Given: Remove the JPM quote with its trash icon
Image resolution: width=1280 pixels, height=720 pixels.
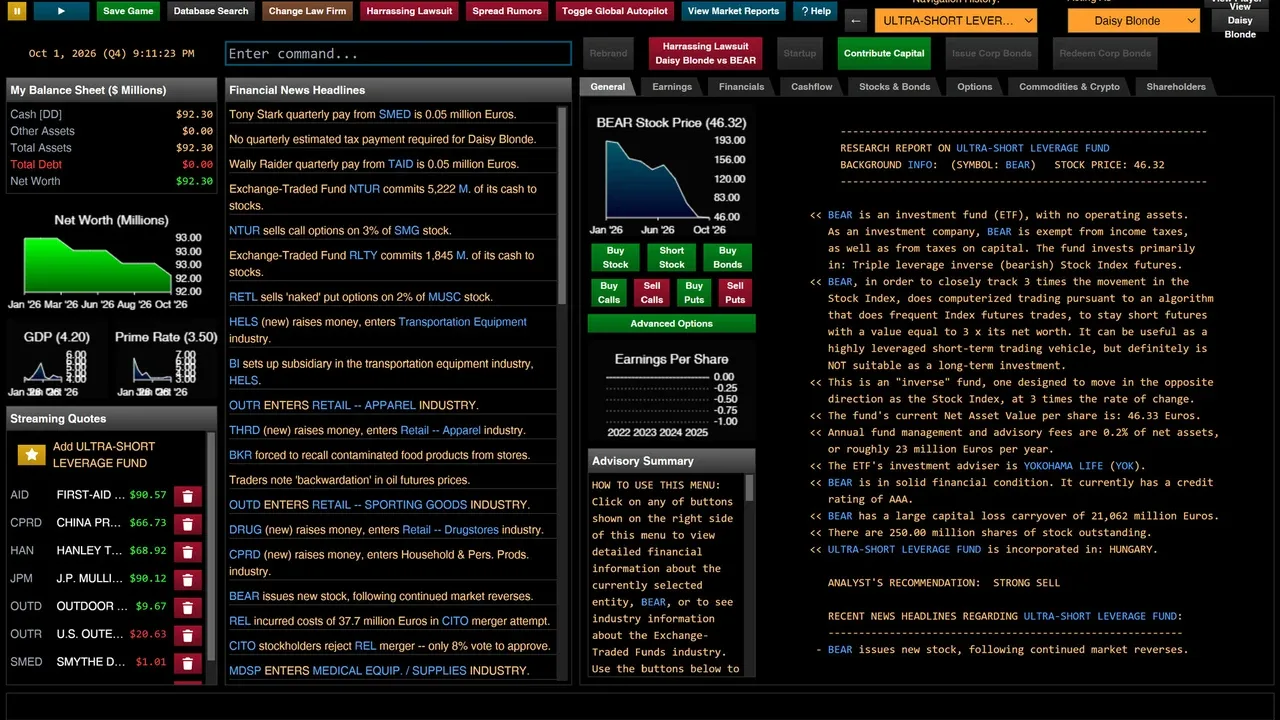Looking at the screenshot, I should pyautogui.click(x=188, y=579).
